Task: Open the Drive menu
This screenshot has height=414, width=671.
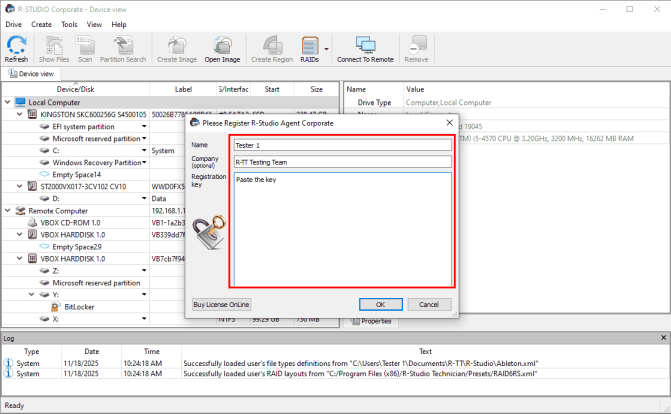Action: [x=14, y=24]
